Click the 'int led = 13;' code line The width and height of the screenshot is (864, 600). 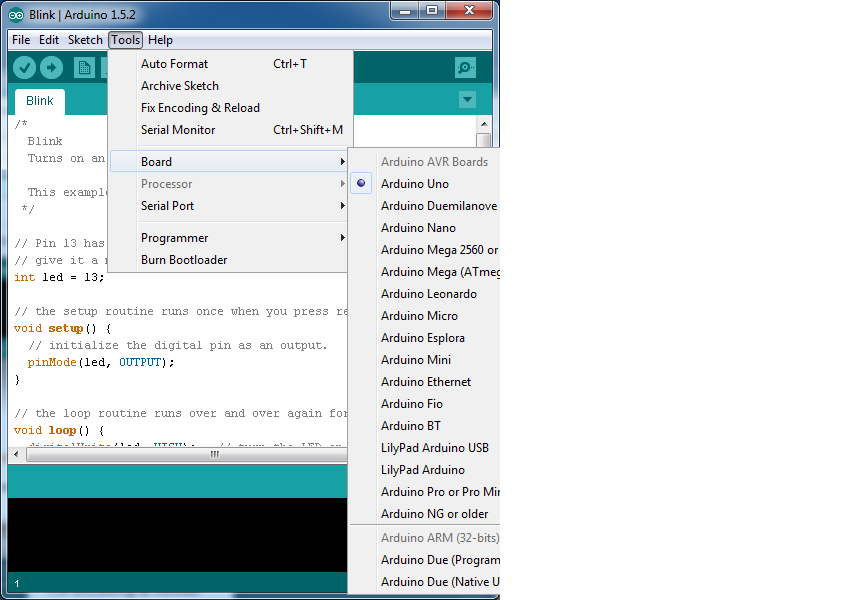click(60, 277)
